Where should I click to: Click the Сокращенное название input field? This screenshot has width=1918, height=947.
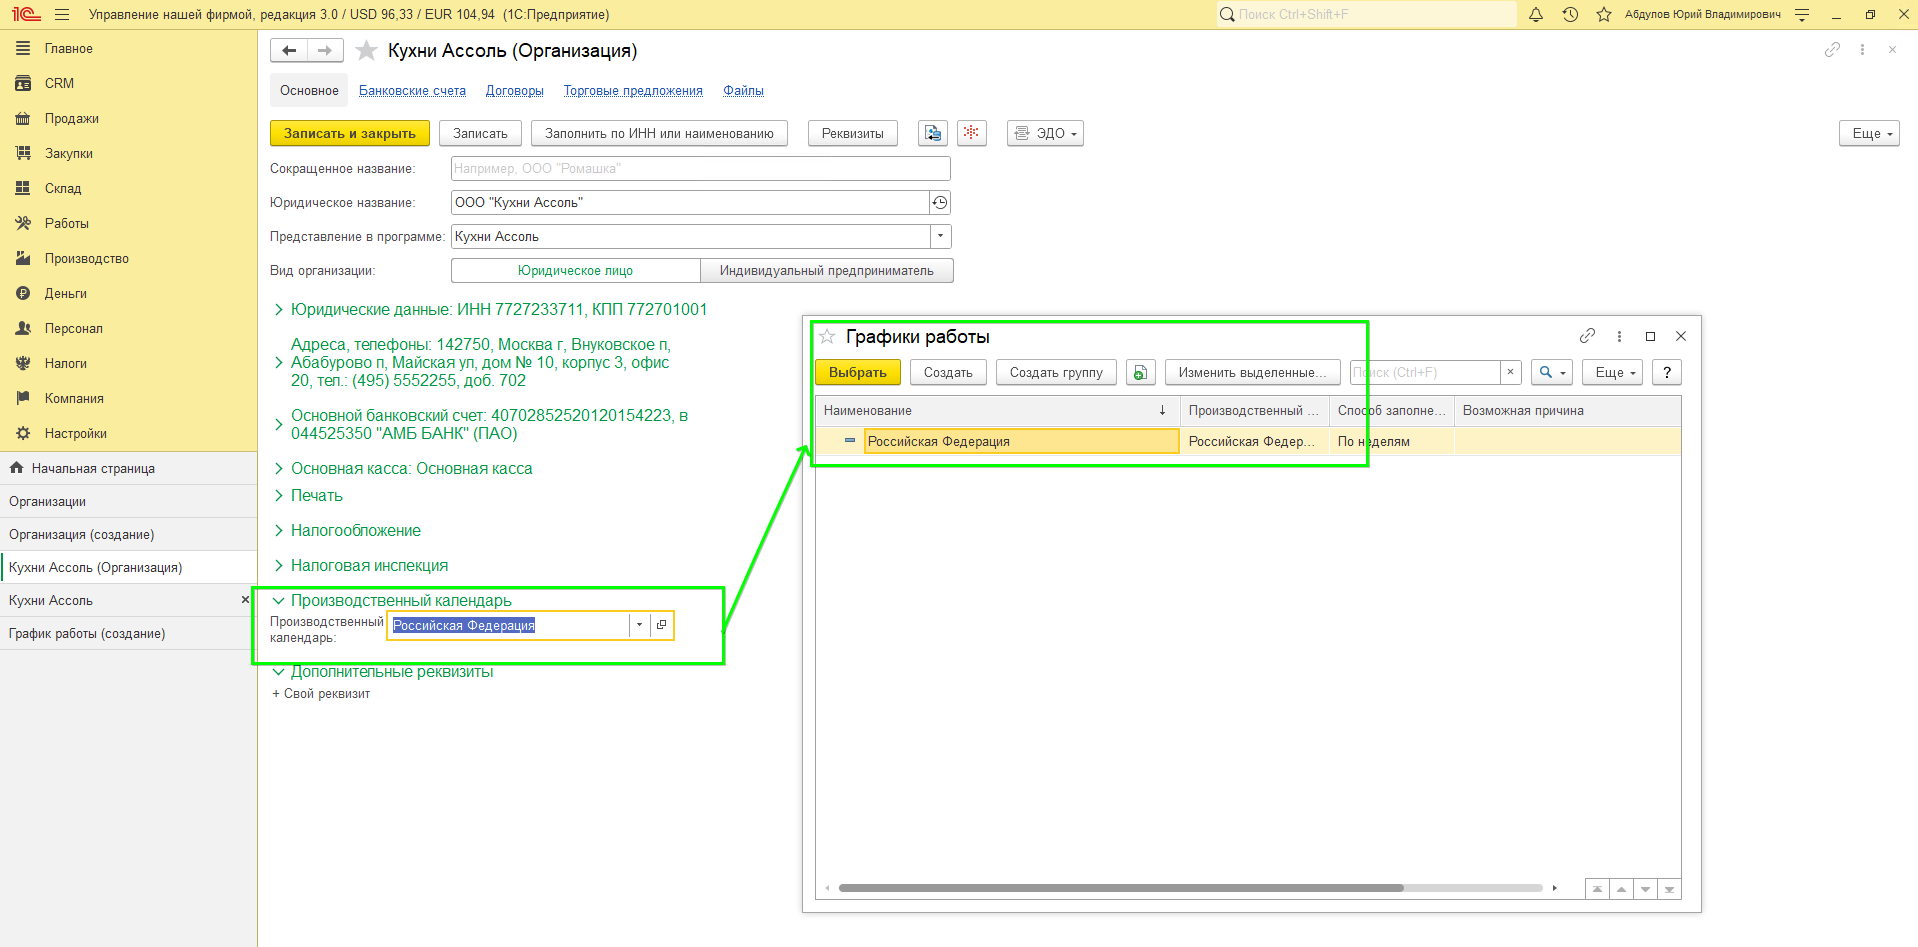click(x=700, y=169)
